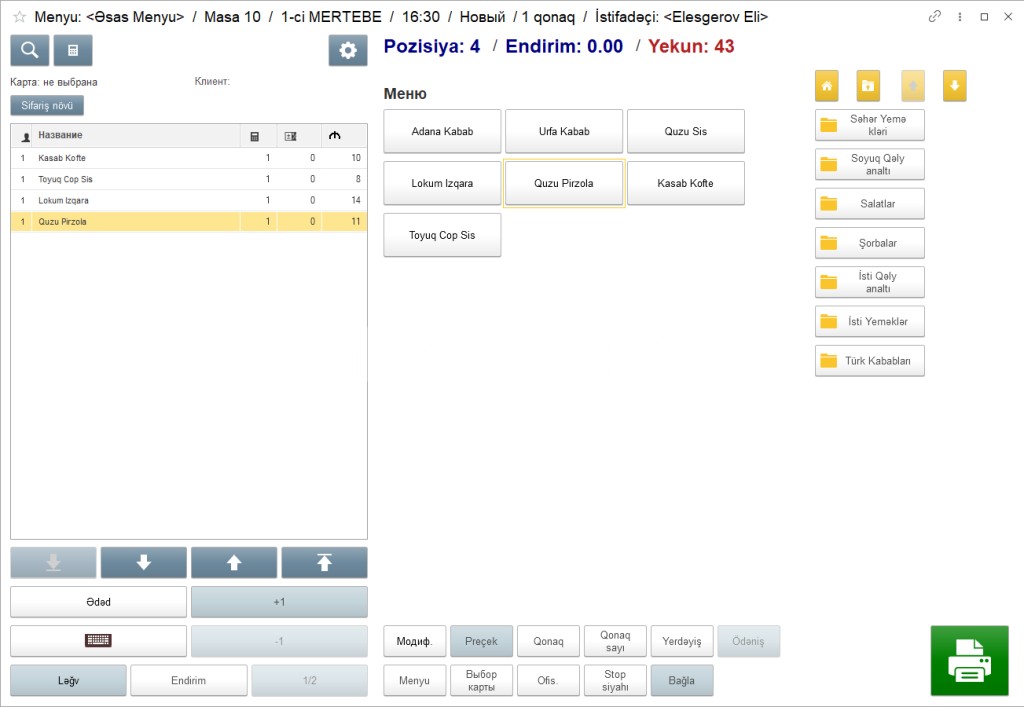Open the Türk Kababları category folder

[870, 361]
